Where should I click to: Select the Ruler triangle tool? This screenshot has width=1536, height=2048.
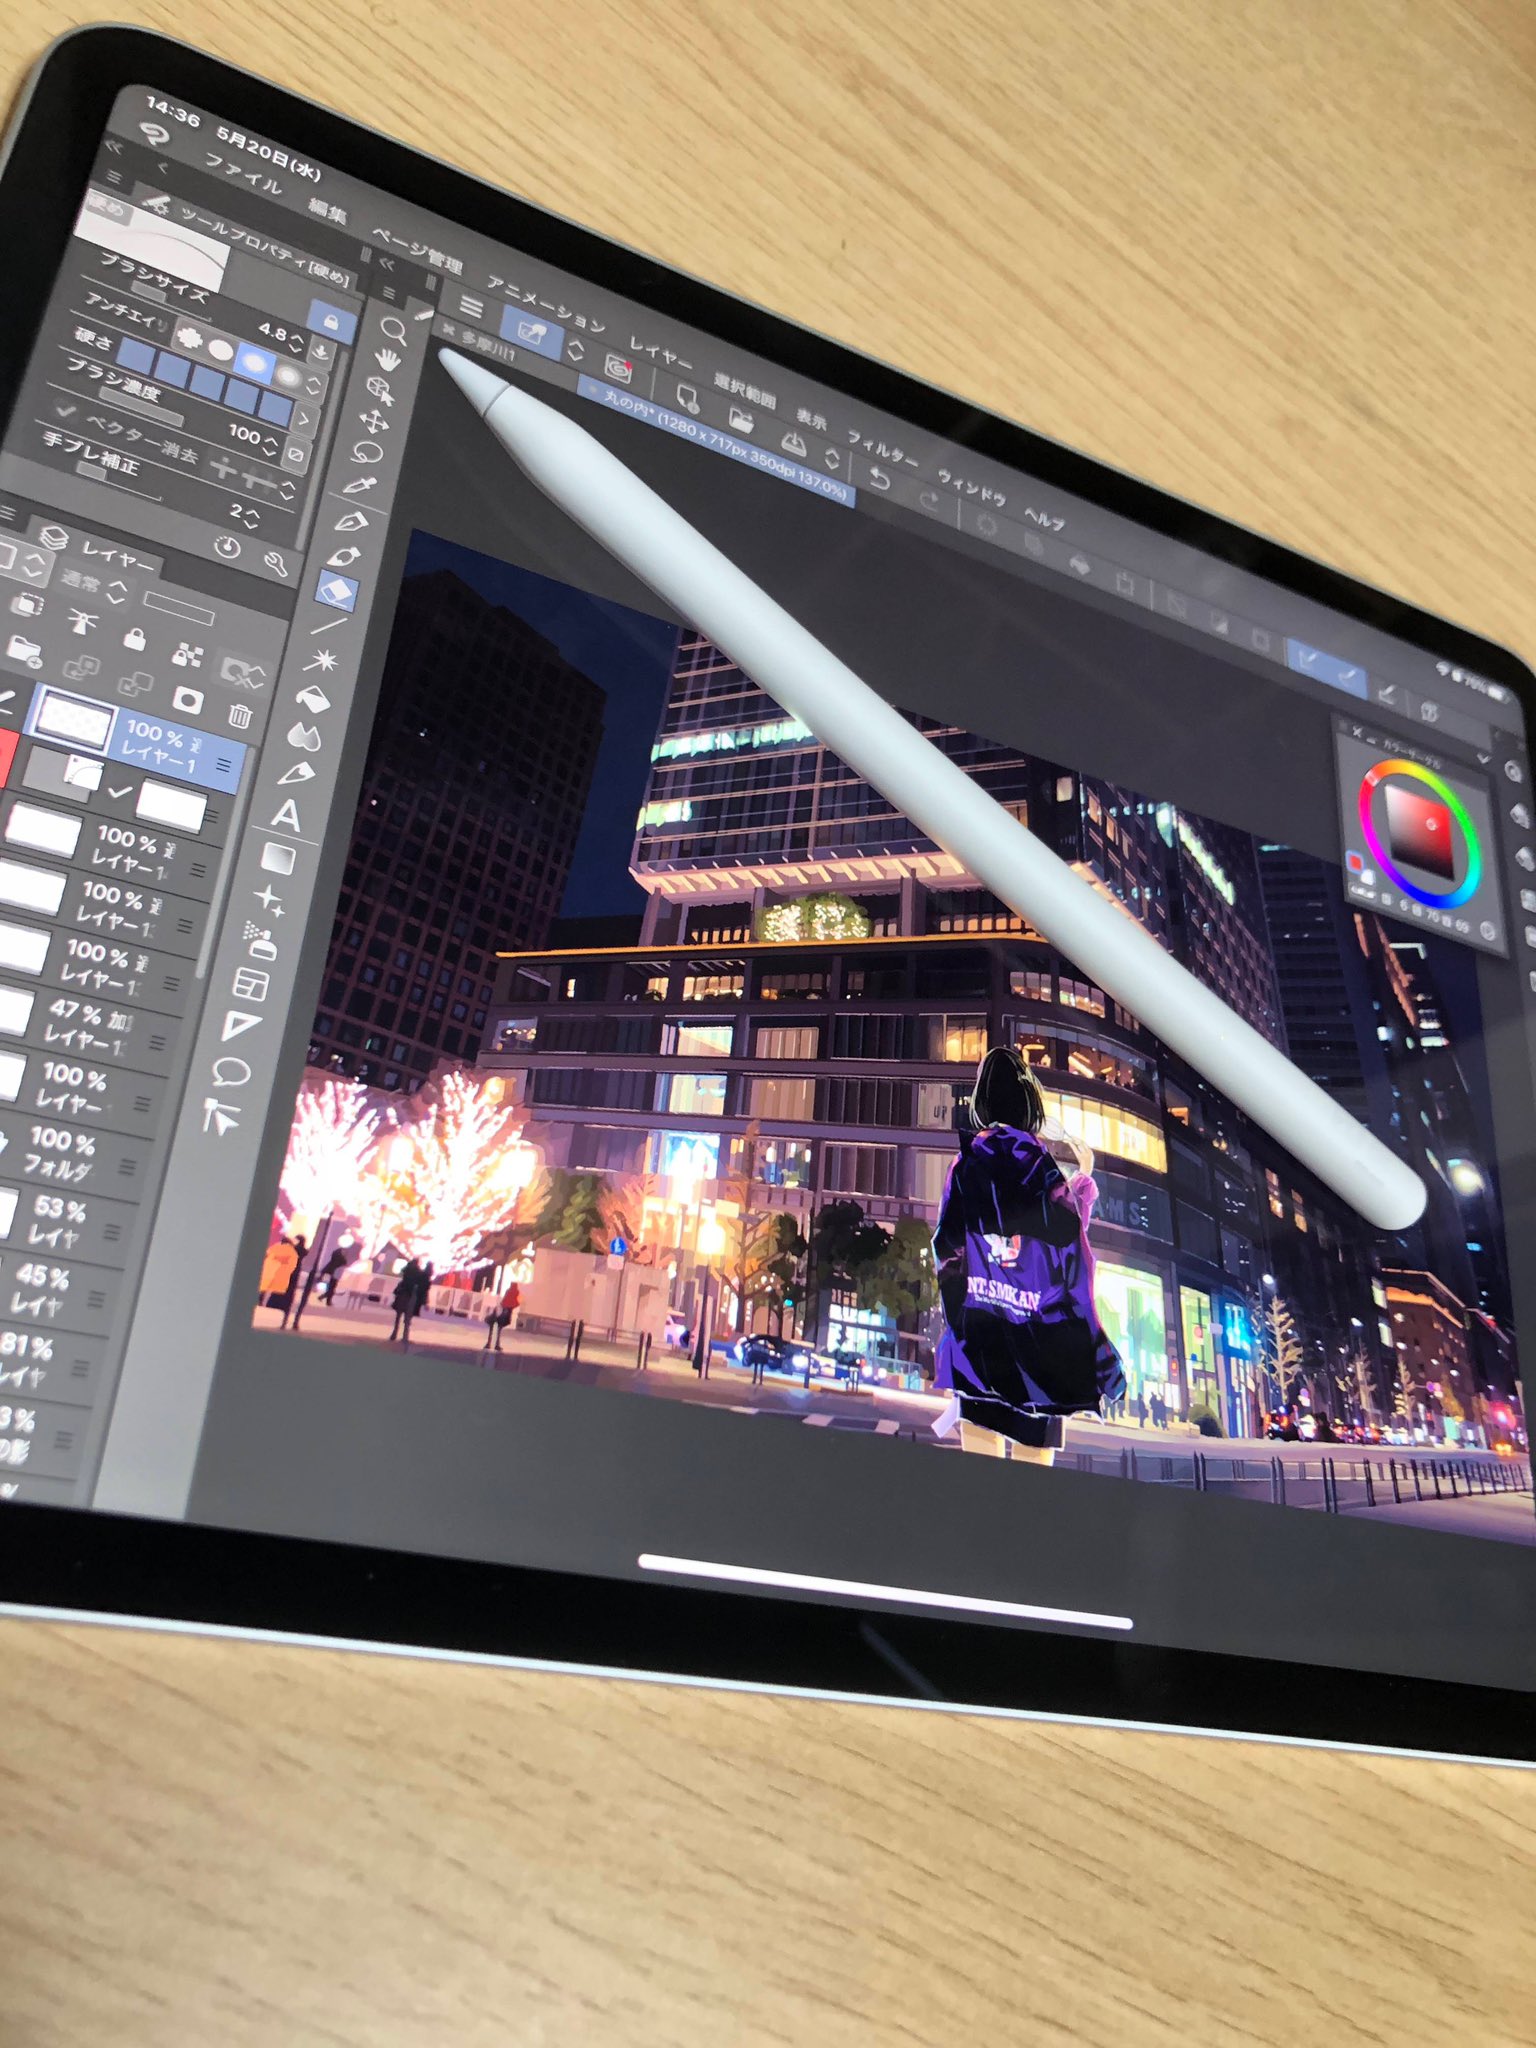tap(241, 1026)
